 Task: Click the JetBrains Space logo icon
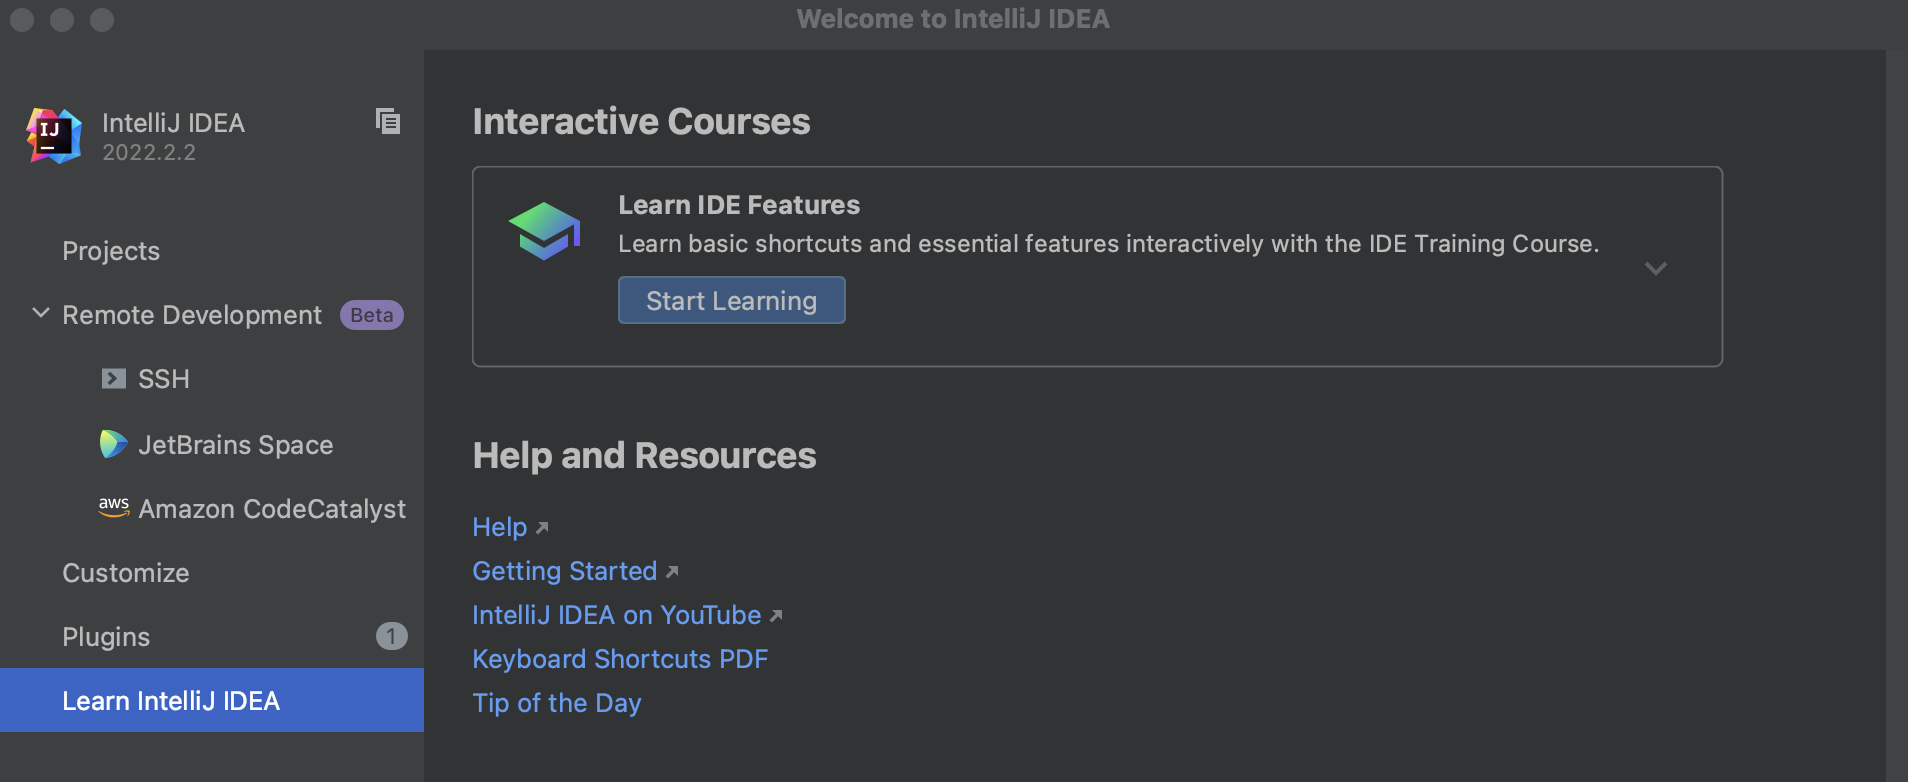(114, 444)
